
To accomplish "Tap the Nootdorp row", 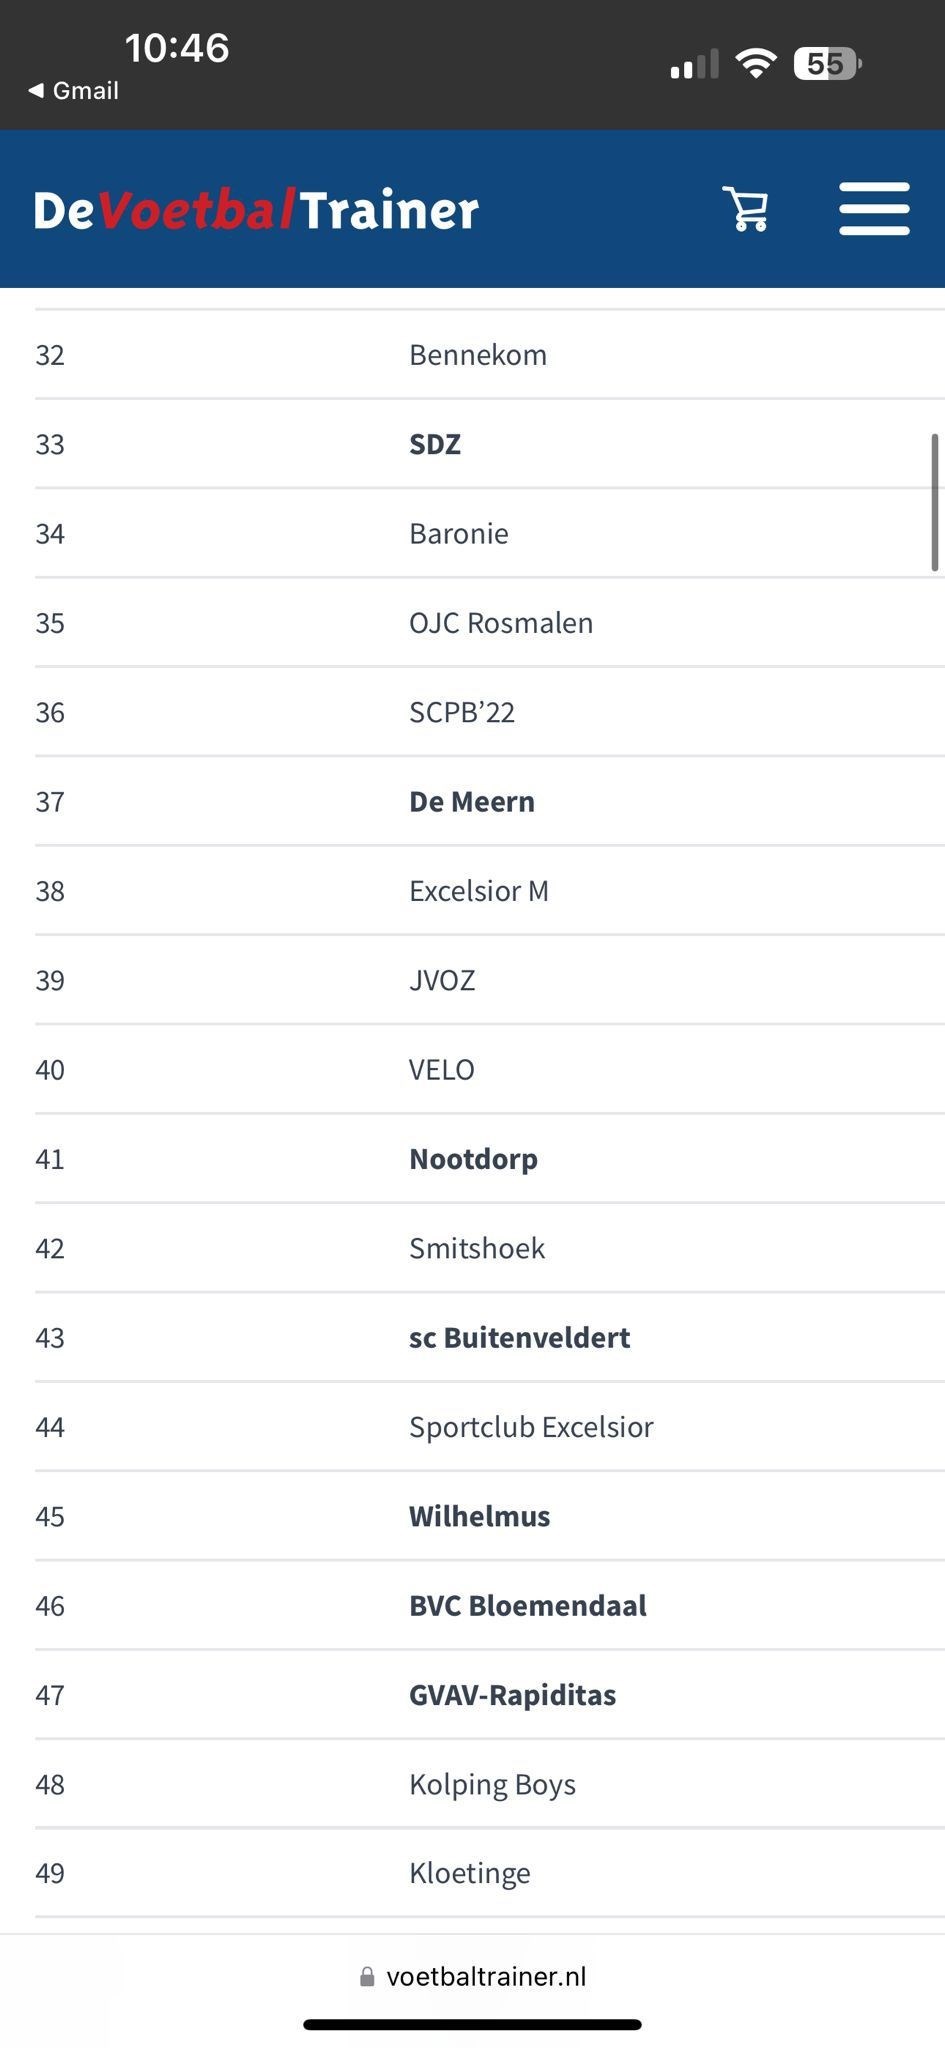I will point(490,1158).
